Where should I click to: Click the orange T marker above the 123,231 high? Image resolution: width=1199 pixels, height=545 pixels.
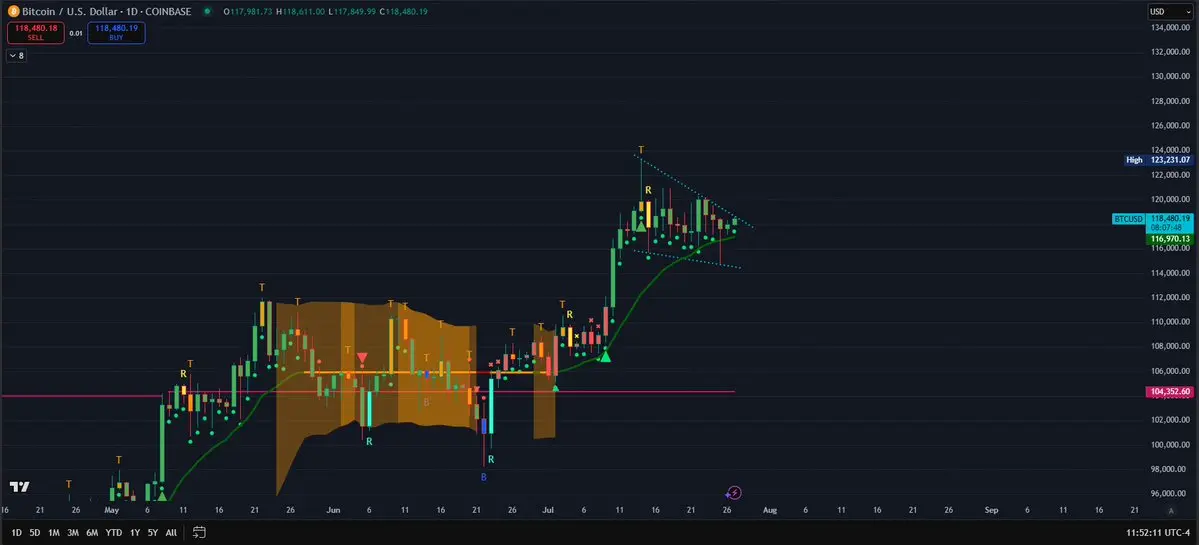tap(641, 150)
